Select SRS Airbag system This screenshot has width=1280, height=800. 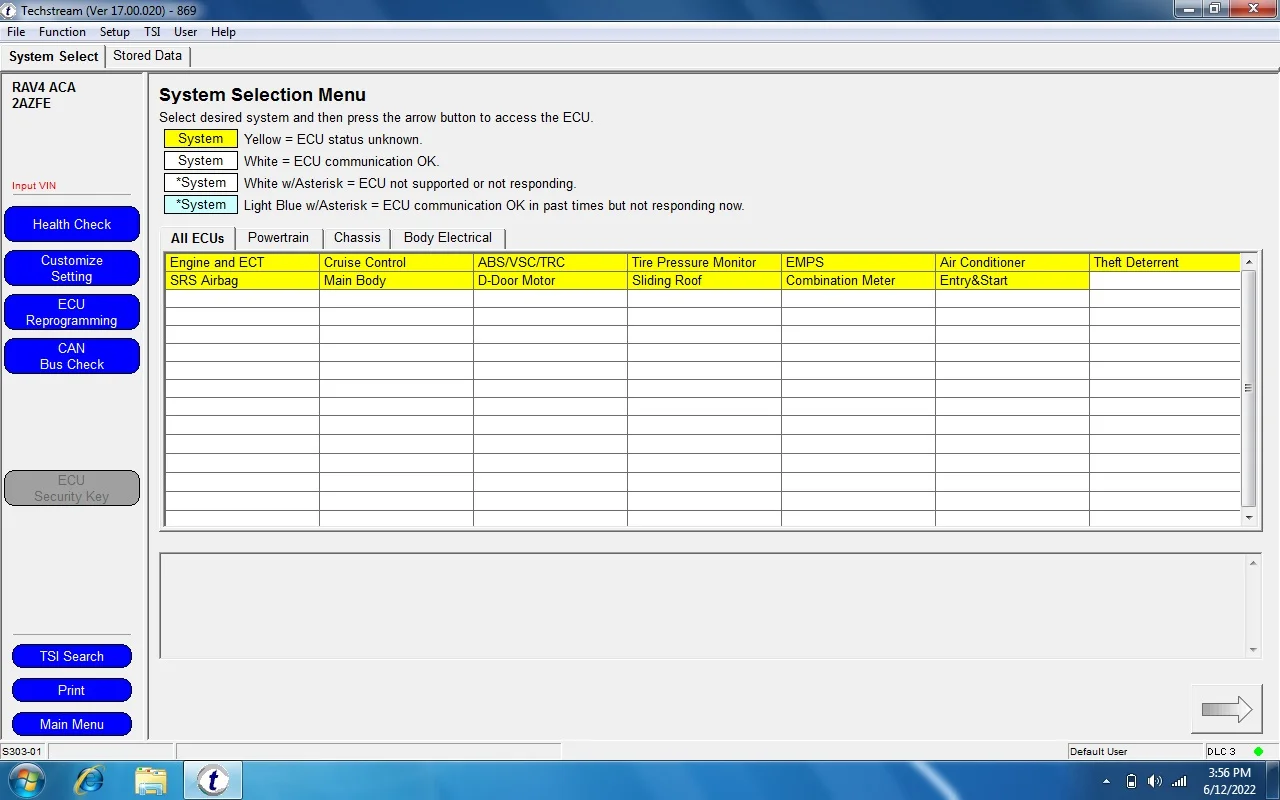click(x=242, y=281)
